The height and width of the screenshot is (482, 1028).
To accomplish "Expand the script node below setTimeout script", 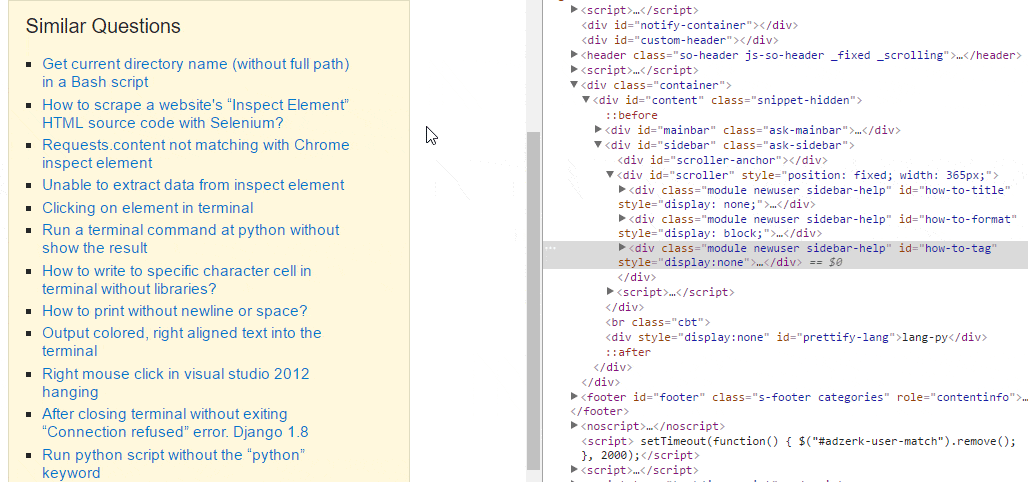I will [575, 469].
